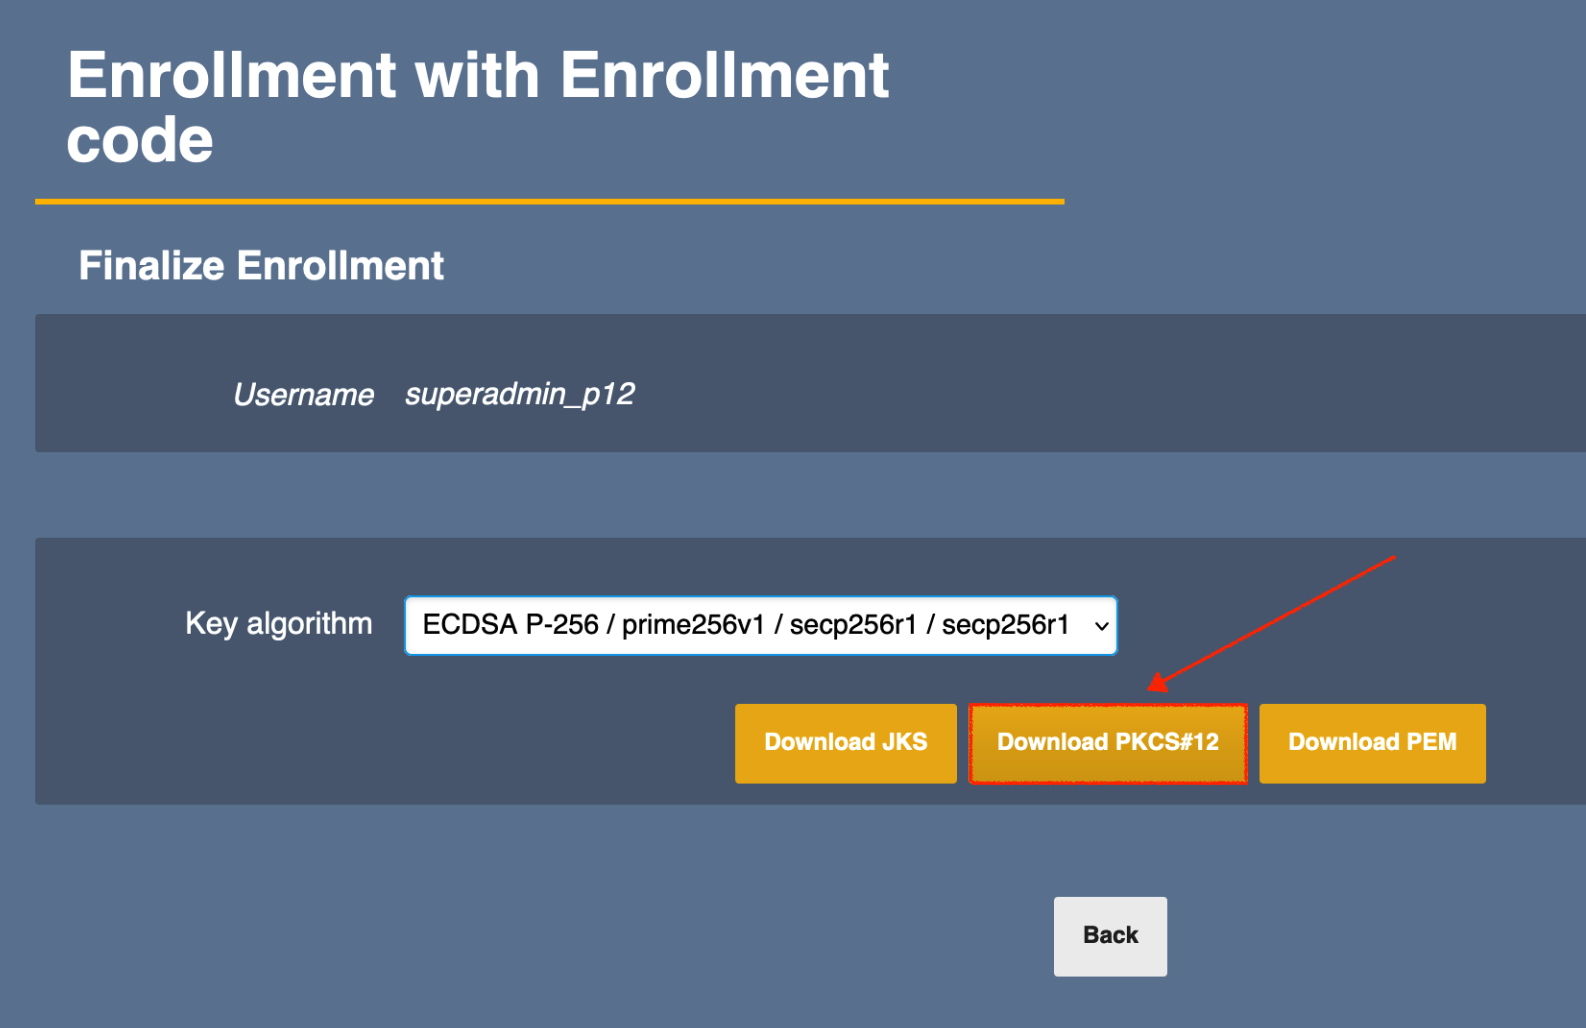This screenshot has height=1028, width=1586.
Task: Open the Key algorithm dropdown
Action: (760, 626)
